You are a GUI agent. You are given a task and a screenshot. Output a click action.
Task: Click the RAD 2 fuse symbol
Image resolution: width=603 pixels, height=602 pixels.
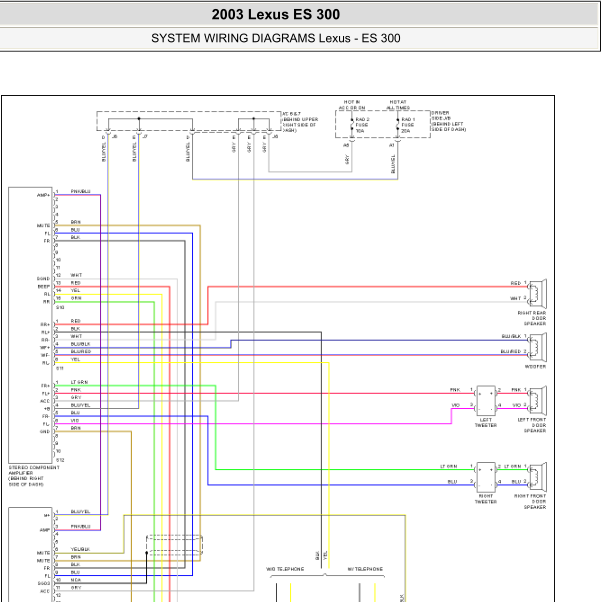[x=352, y=124]
